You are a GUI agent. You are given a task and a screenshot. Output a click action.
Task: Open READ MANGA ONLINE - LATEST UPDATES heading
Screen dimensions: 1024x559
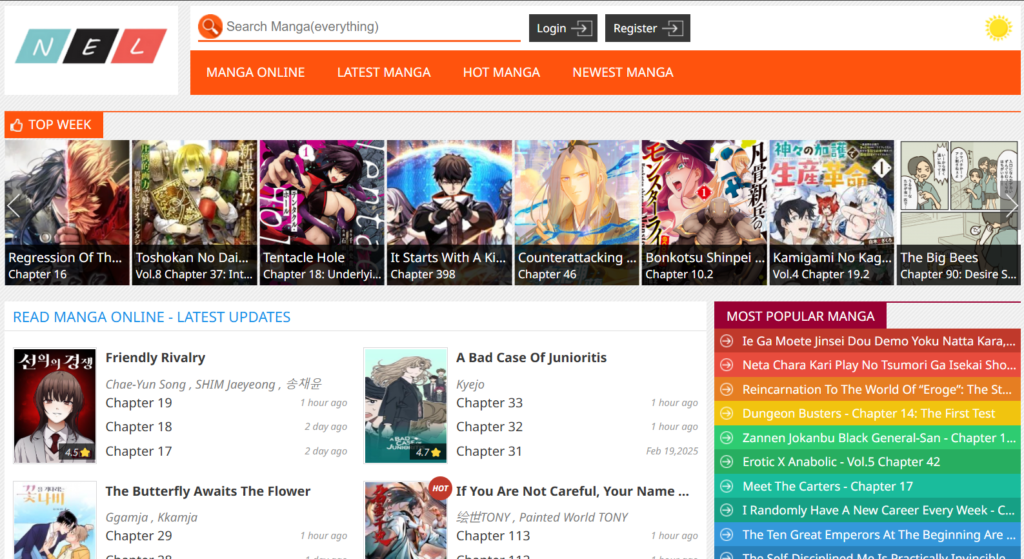(152, 317)
